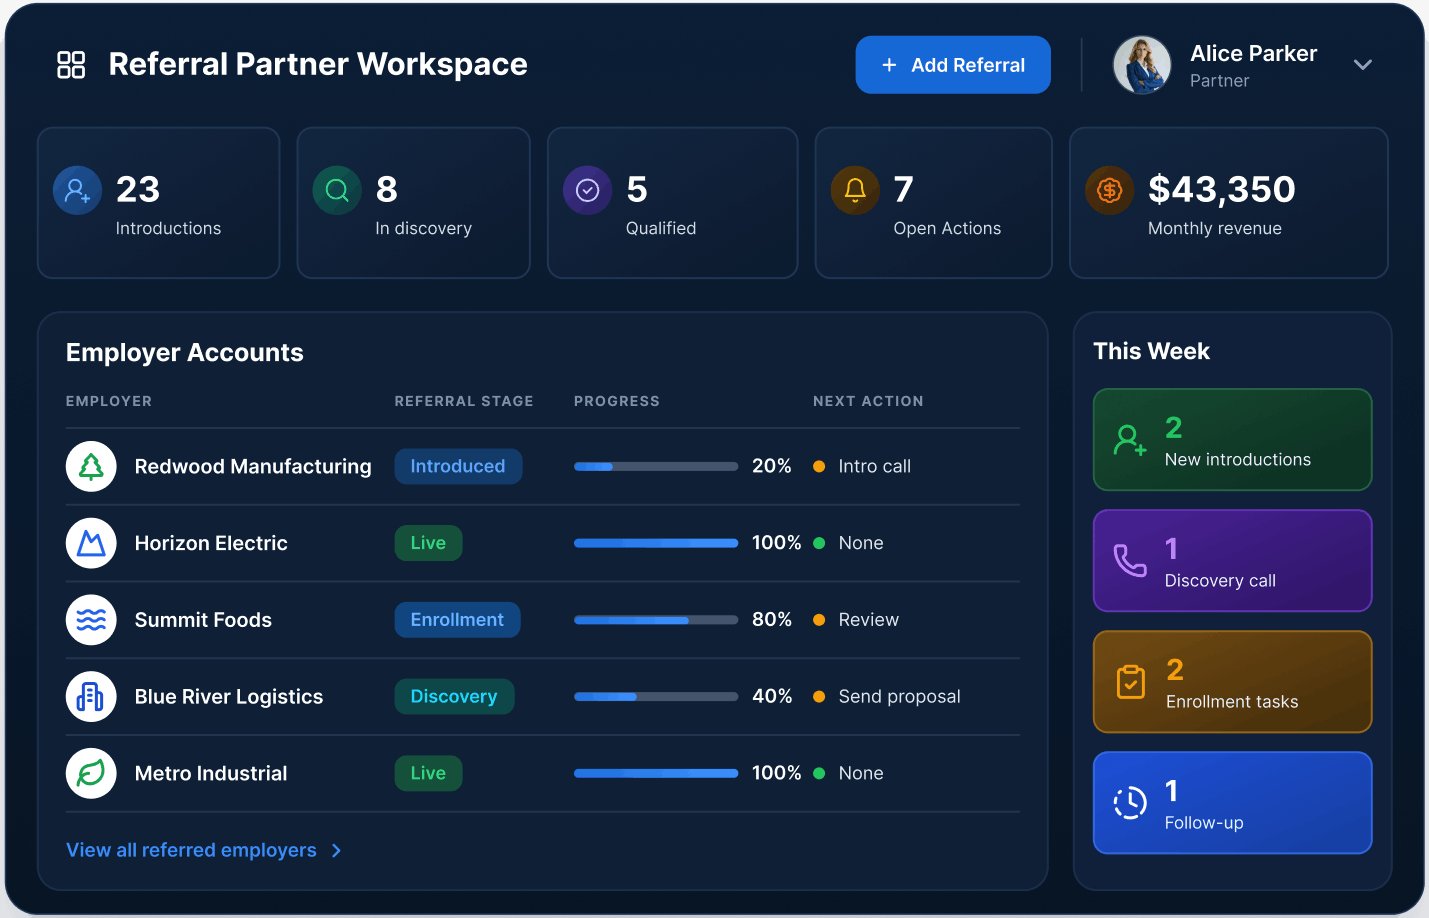The height and width of the screenshot is (918, 1429).
Task: Click the Enrollment tasks clipboard icon
Action: [1131, 682]
